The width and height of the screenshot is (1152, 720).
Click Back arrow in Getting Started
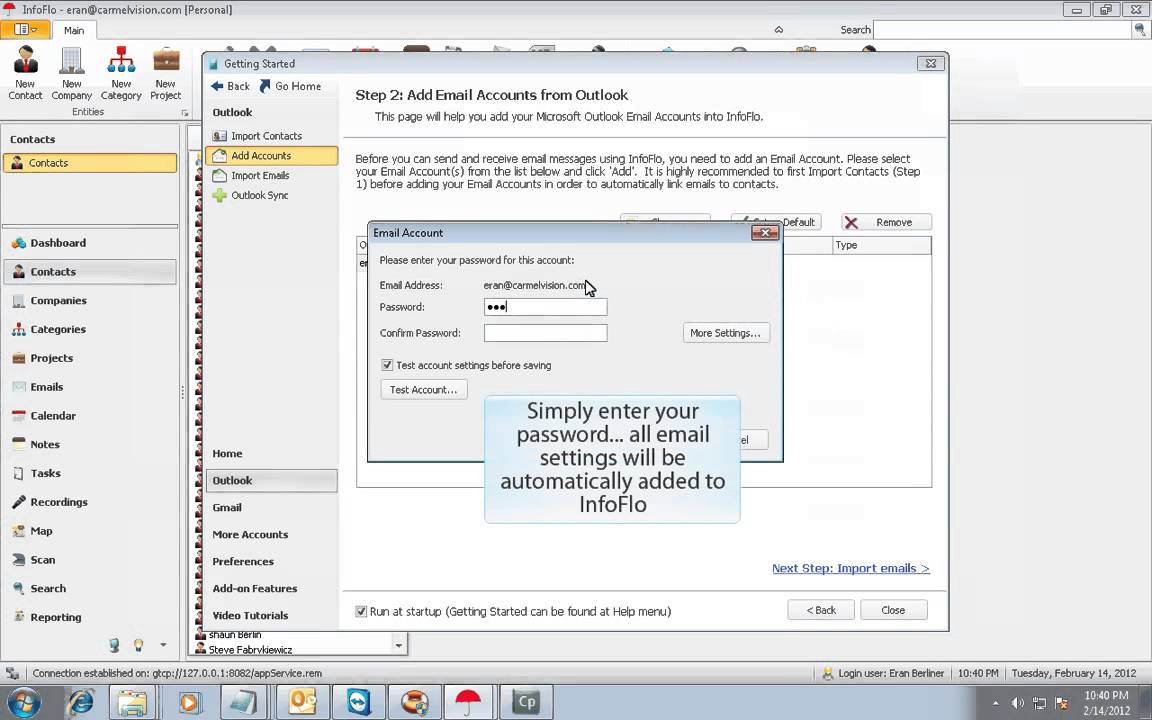pyautogui.click(x=230, y=86)
